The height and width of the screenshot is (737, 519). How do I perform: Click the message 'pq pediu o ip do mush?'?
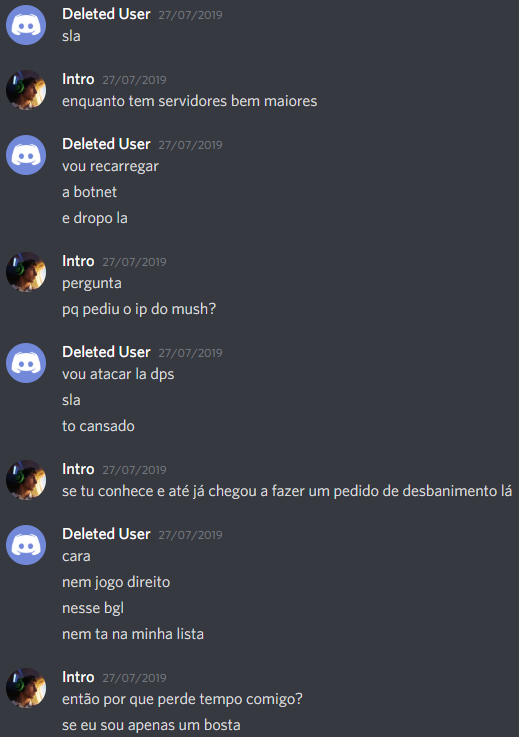[x=139, y=309]
